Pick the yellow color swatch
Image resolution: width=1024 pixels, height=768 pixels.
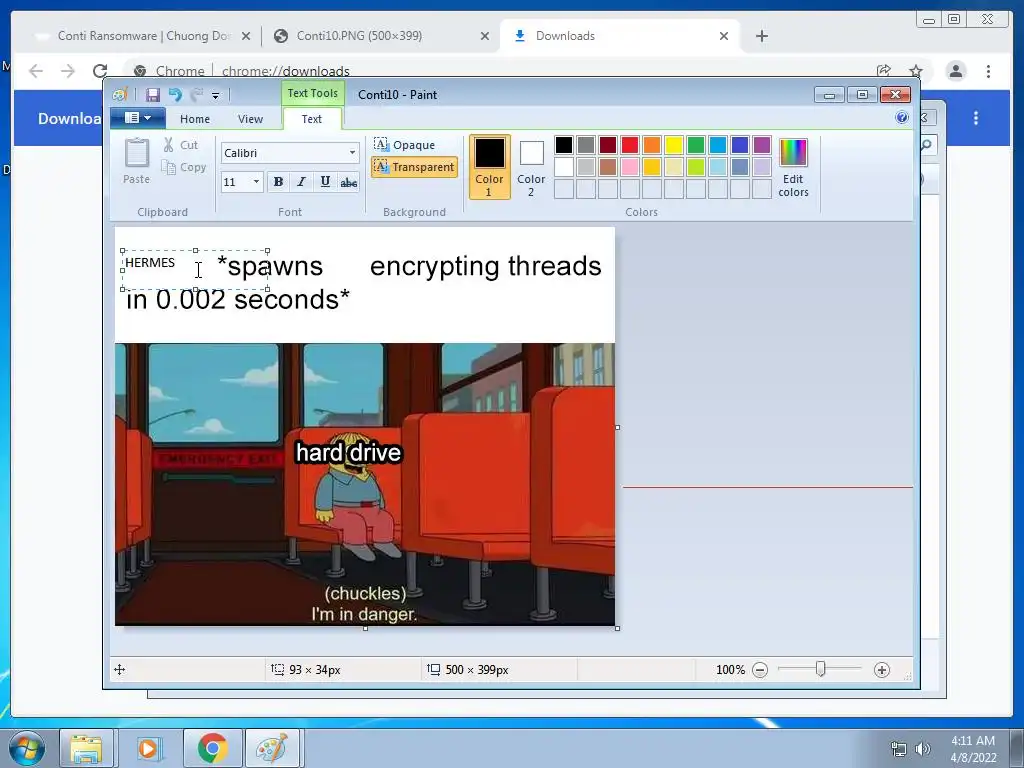click(x=674, y=145)
